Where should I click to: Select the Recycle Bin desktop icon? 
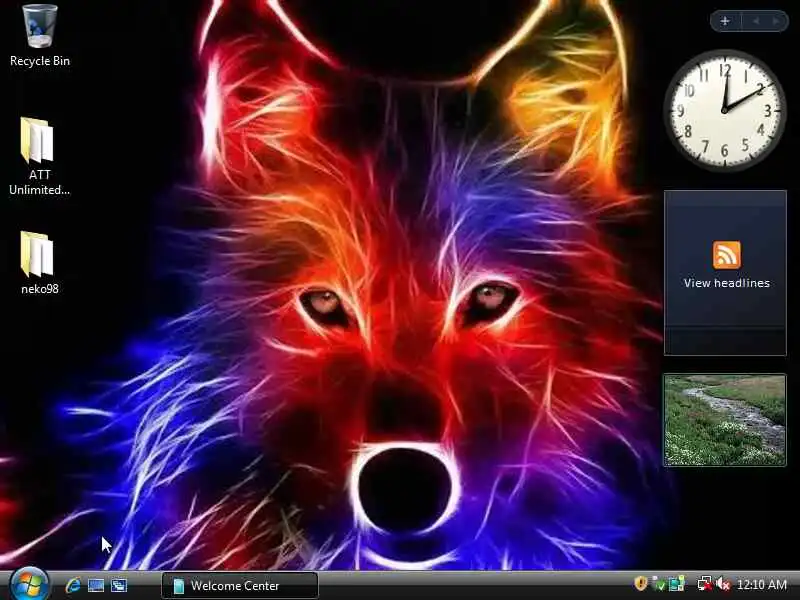tap(40, 36)
